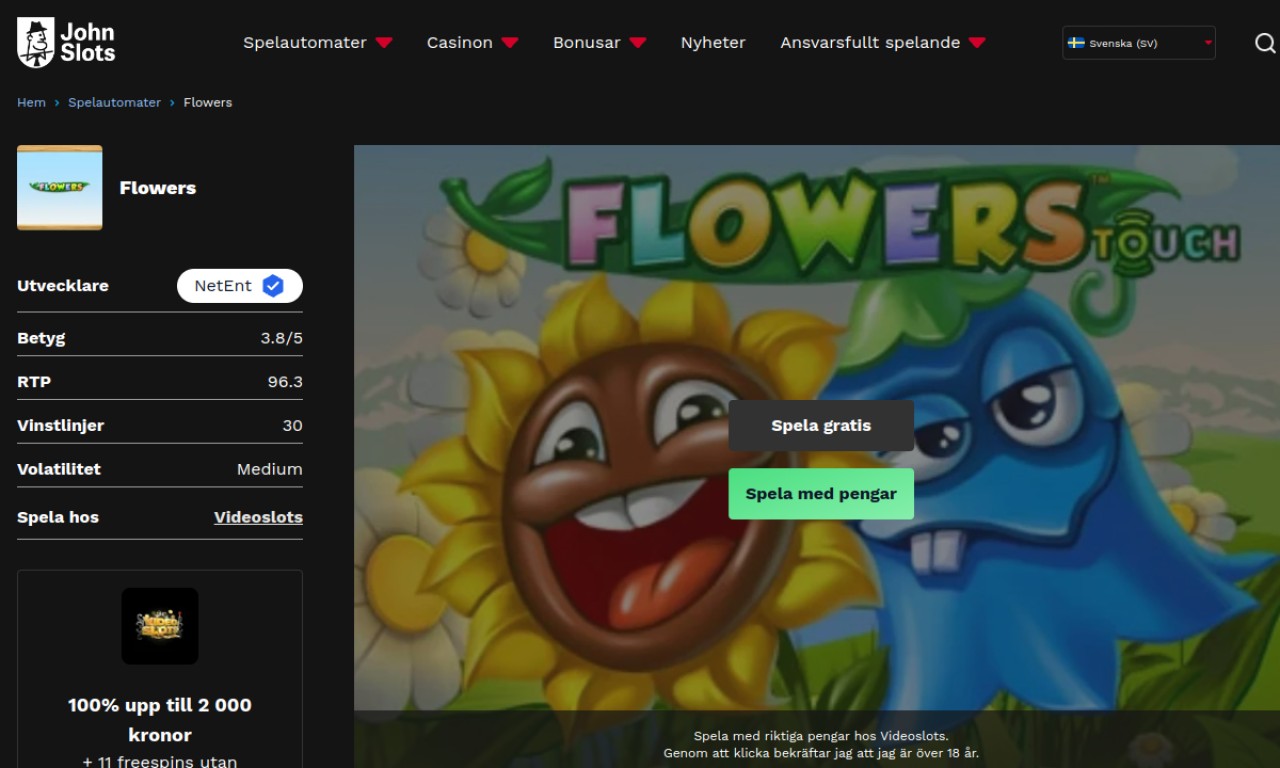Click the 96.3 RTP value

coord(285,382)
